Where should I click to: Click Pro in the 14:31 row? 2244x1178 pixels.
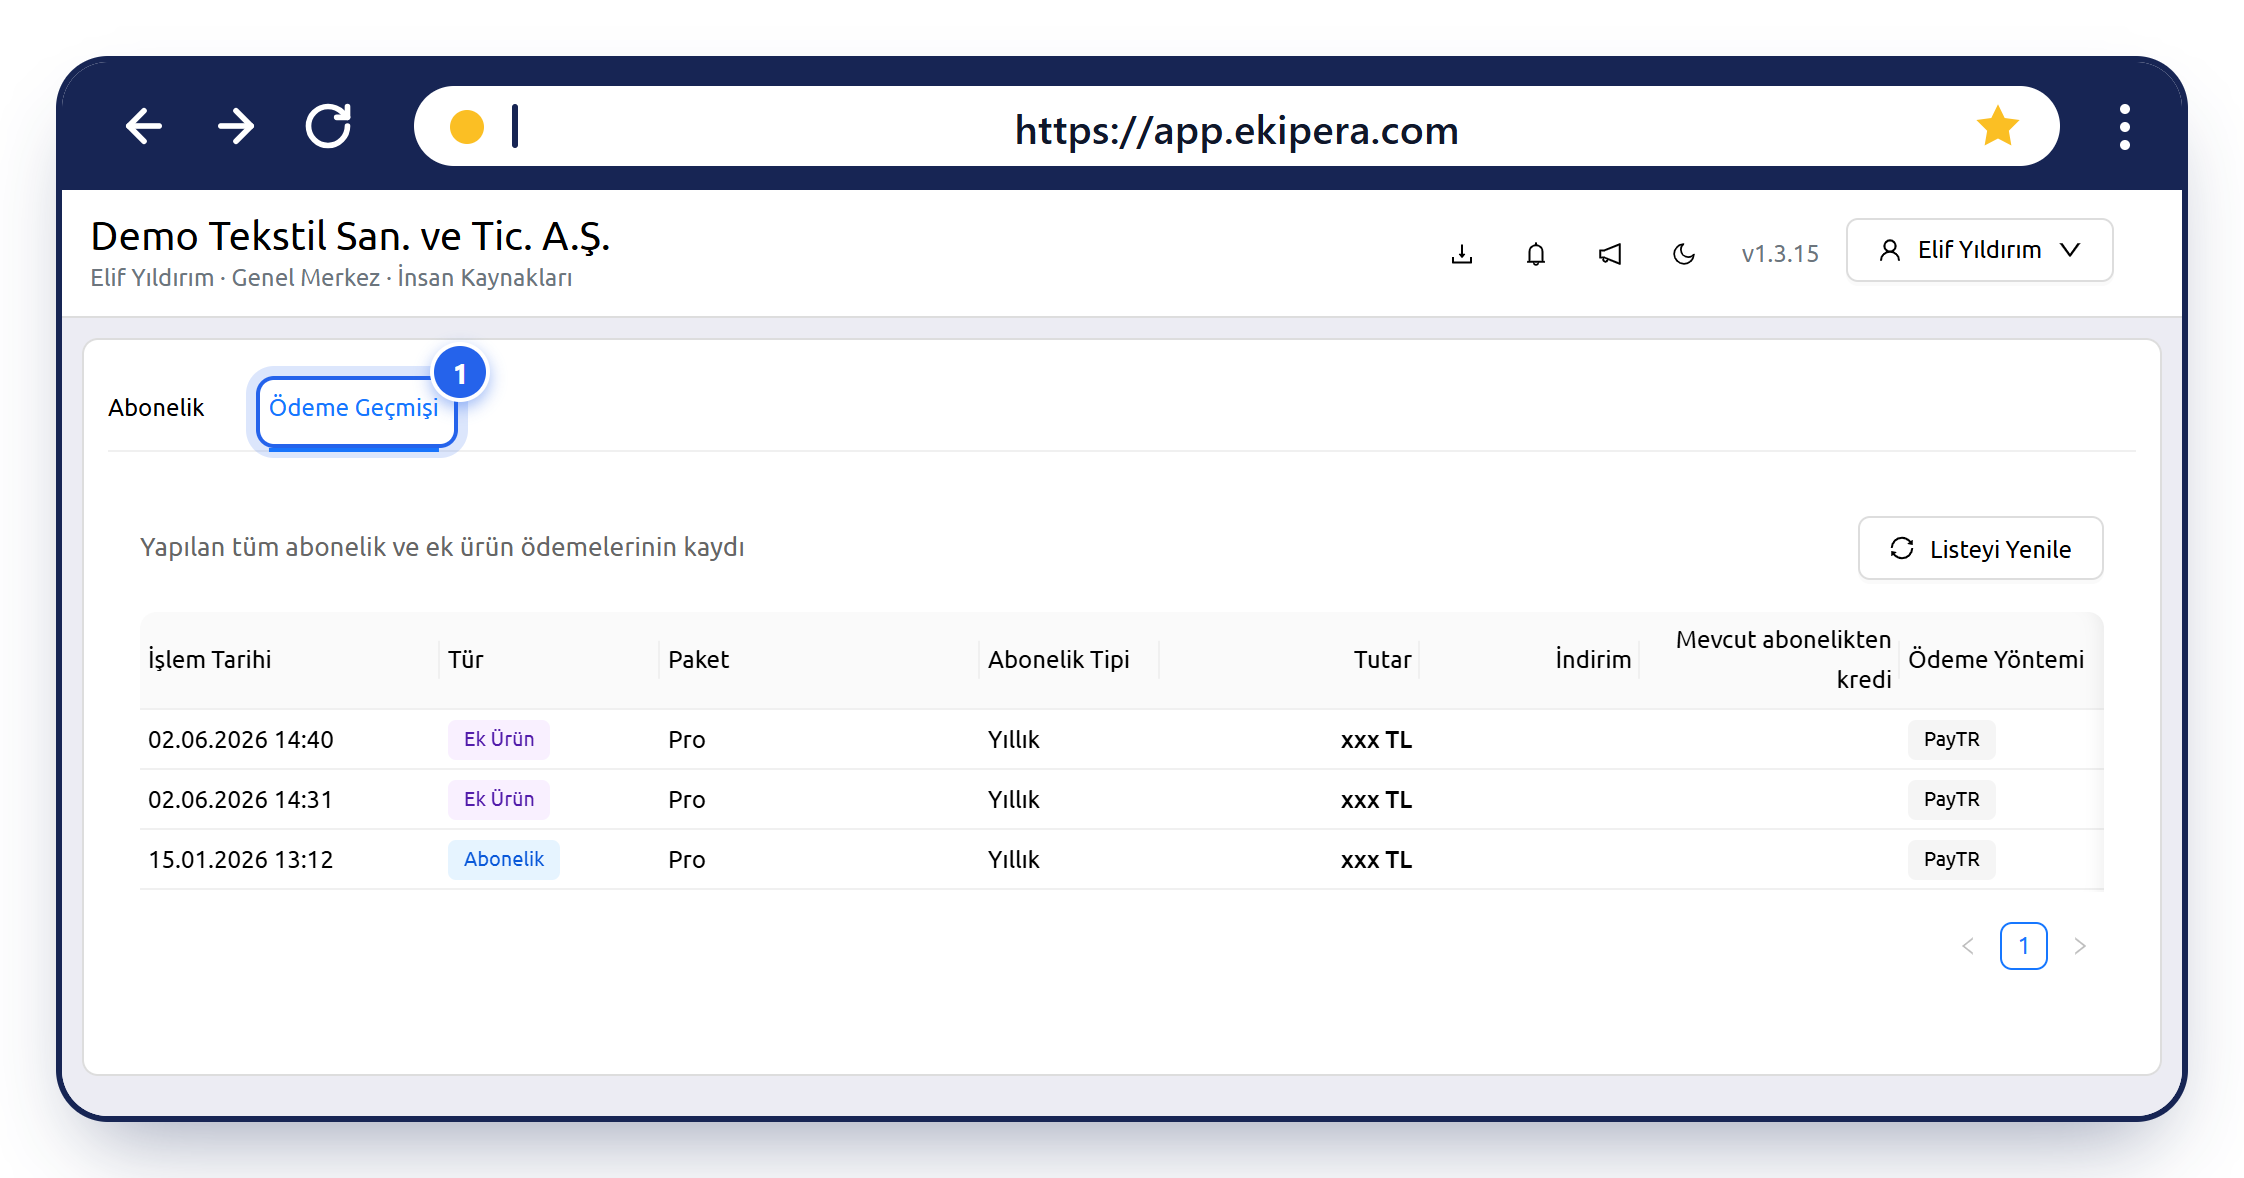coord(687,800)
